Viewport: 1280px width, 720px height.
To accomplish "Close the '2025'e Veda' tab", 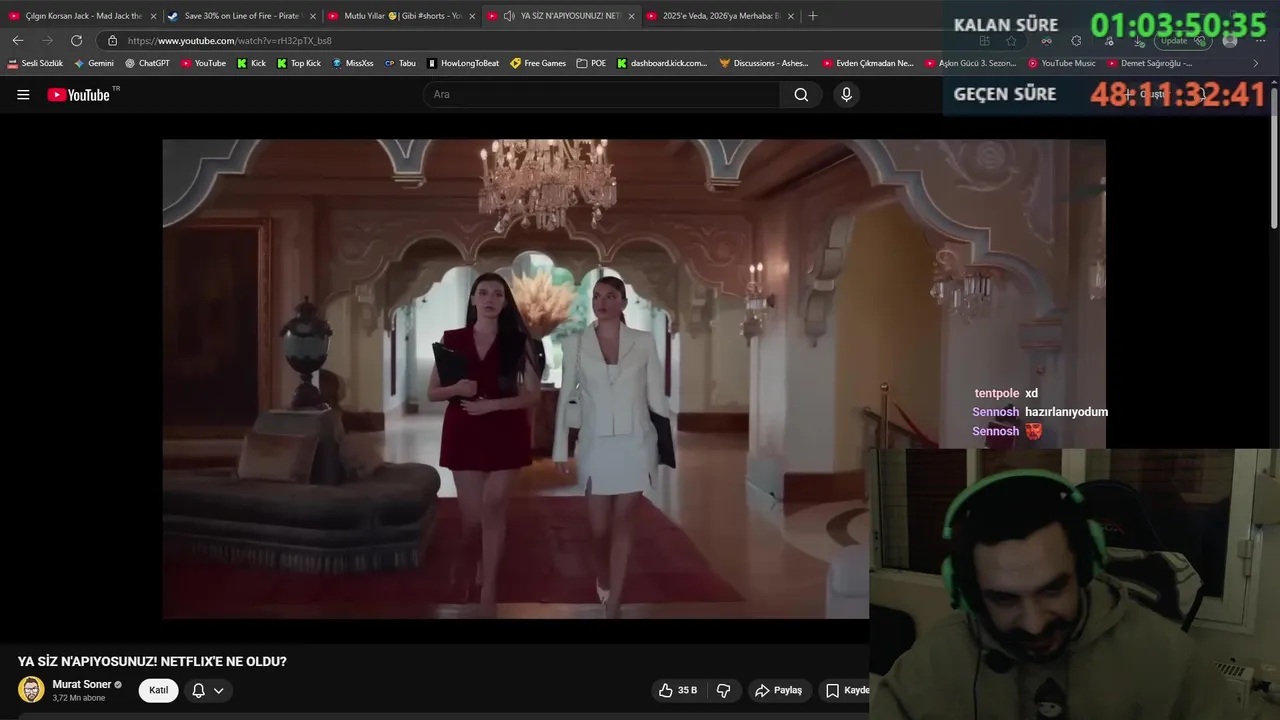I will [791, 16].
